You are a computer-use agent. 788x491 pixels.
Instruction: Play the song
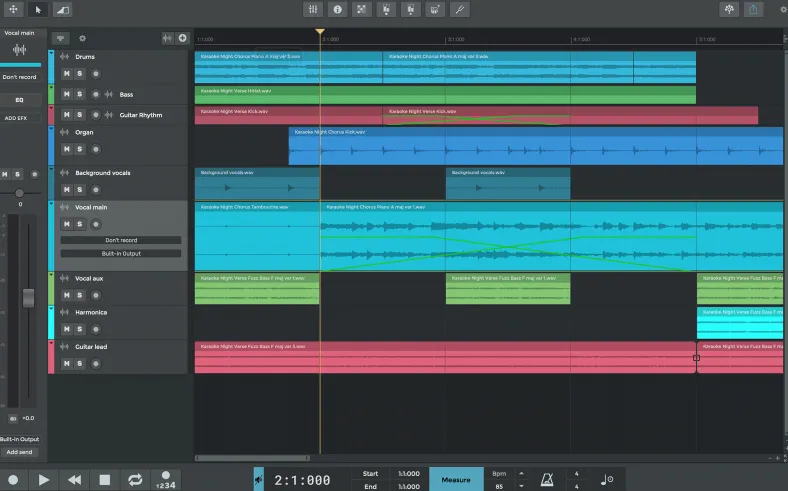pyautogui.click(x=44, y=480)
